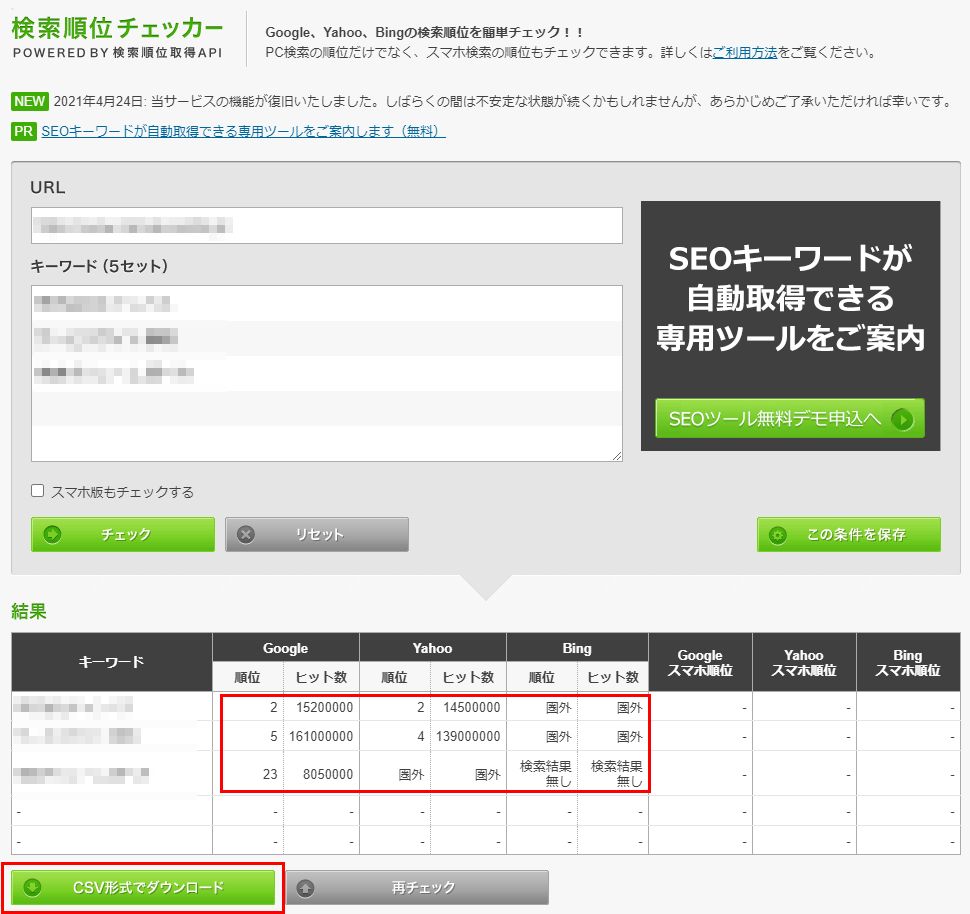Click the キーワード column header
970x914 pixels.
(111, 662)
